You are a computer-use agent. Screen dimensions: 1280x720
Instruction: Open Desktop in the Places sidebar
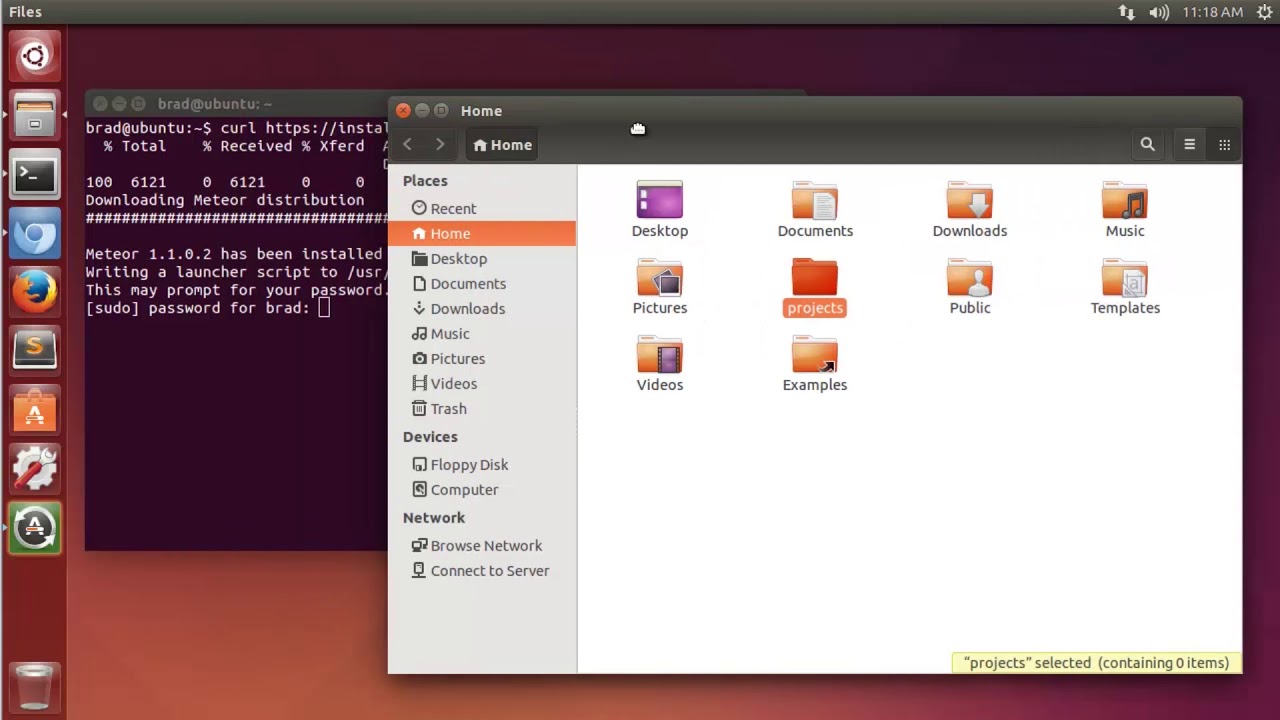click(x=482, y=258)
